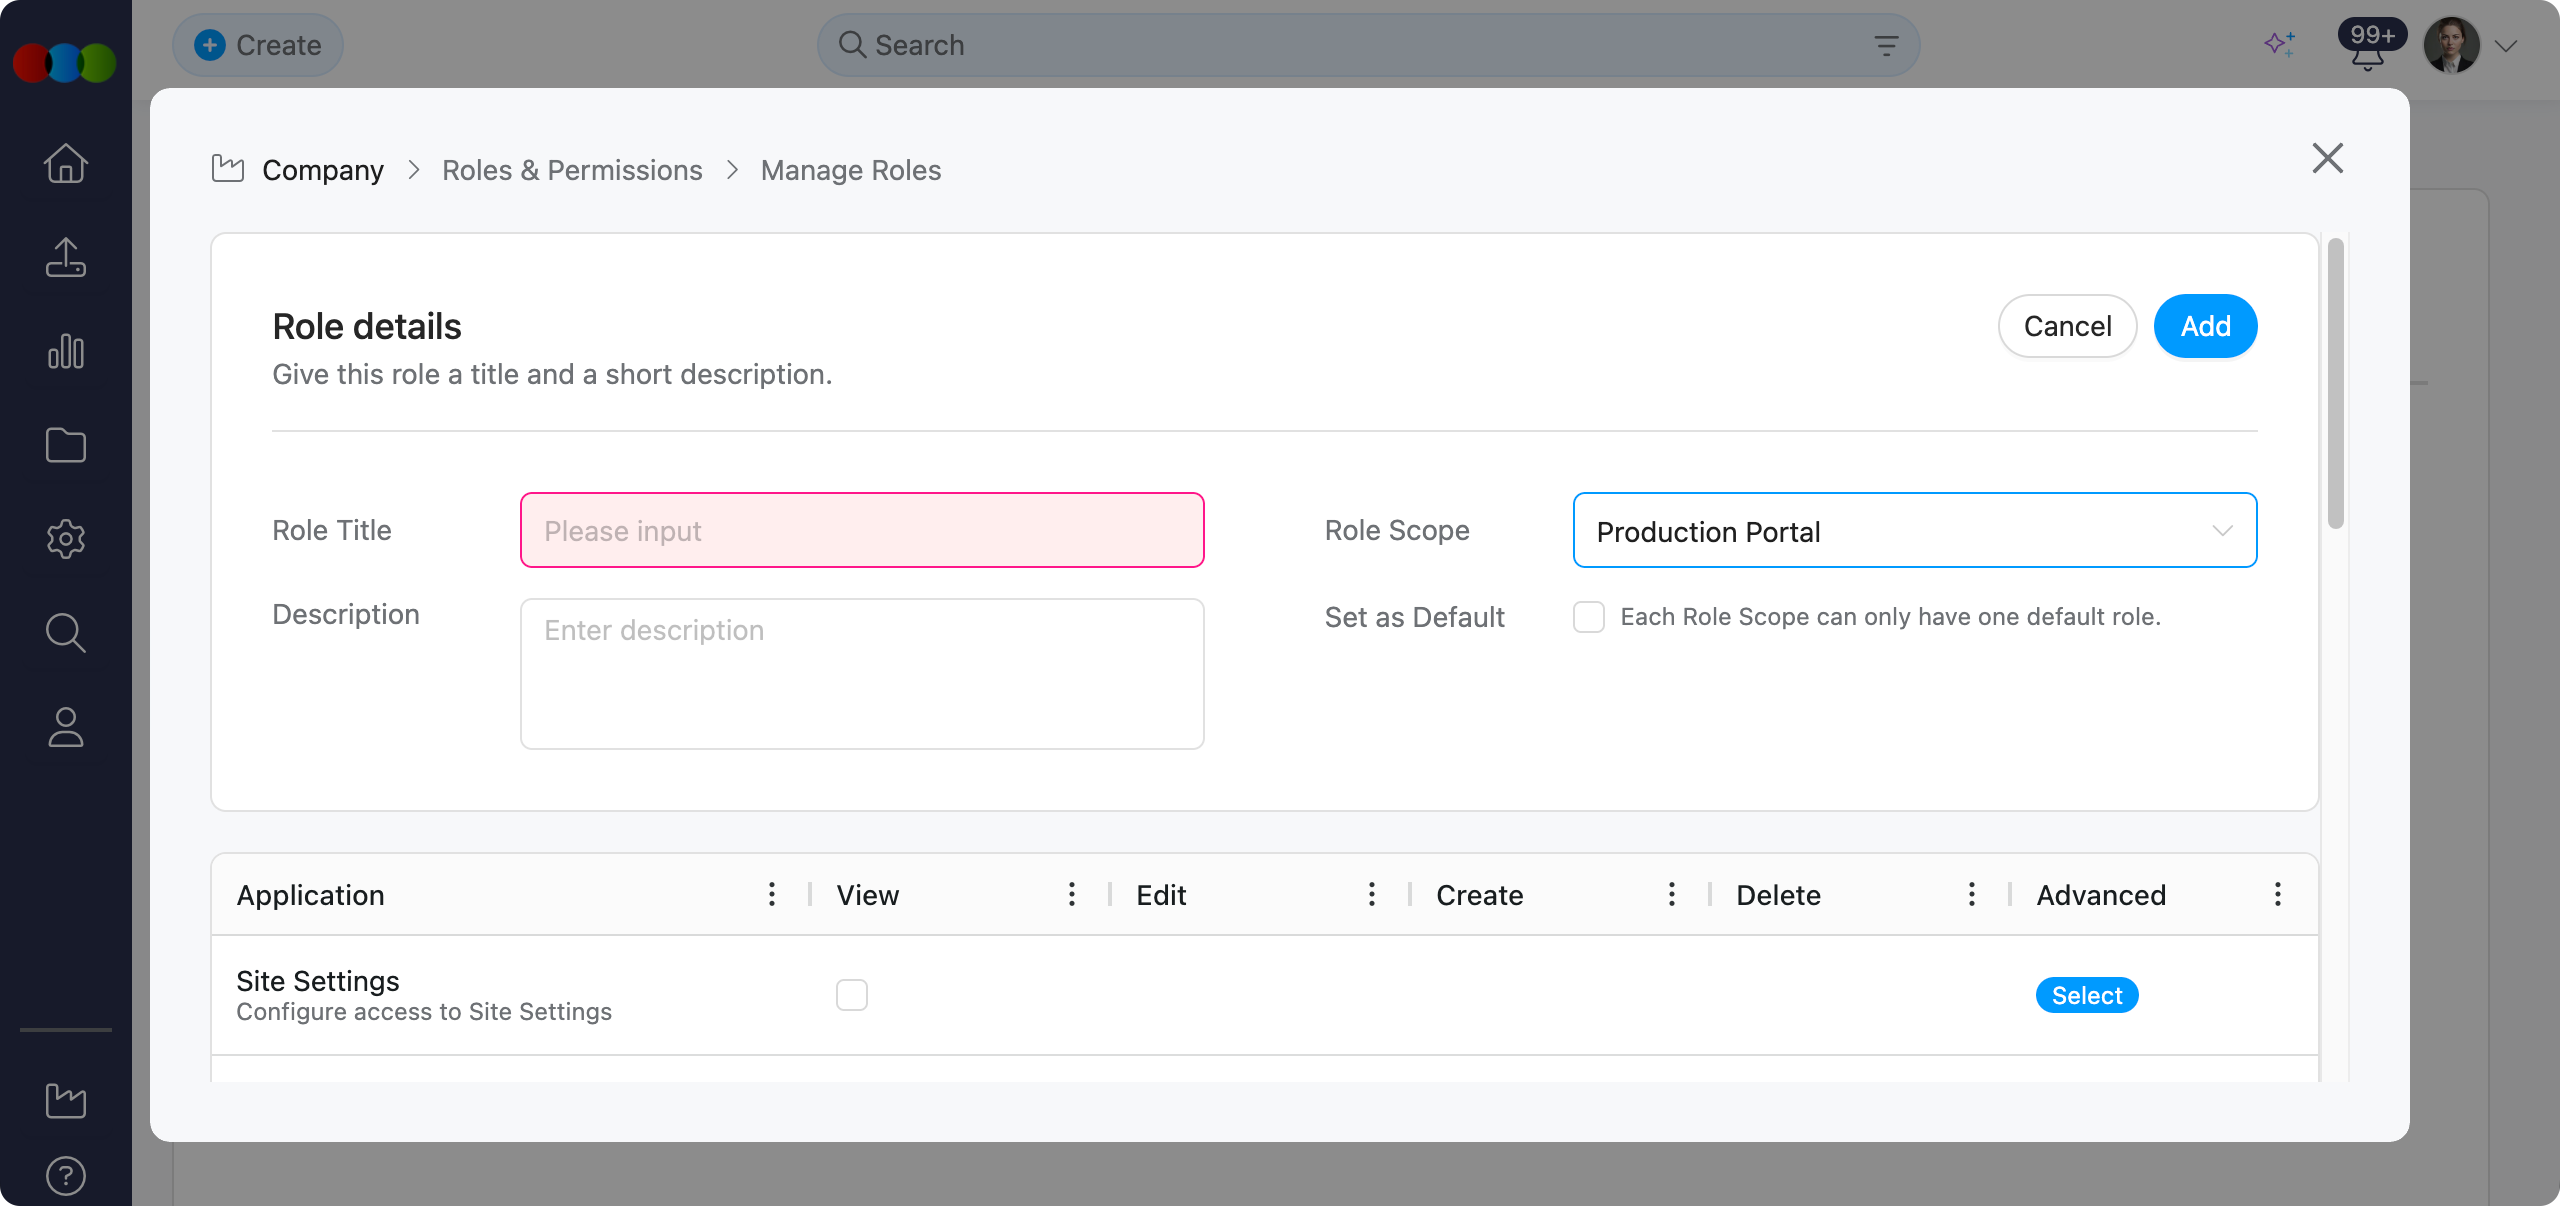Enable the Set as Default checkbox
Image resolution: width=2560 pixels, height=1206 pixels.
1588,617
